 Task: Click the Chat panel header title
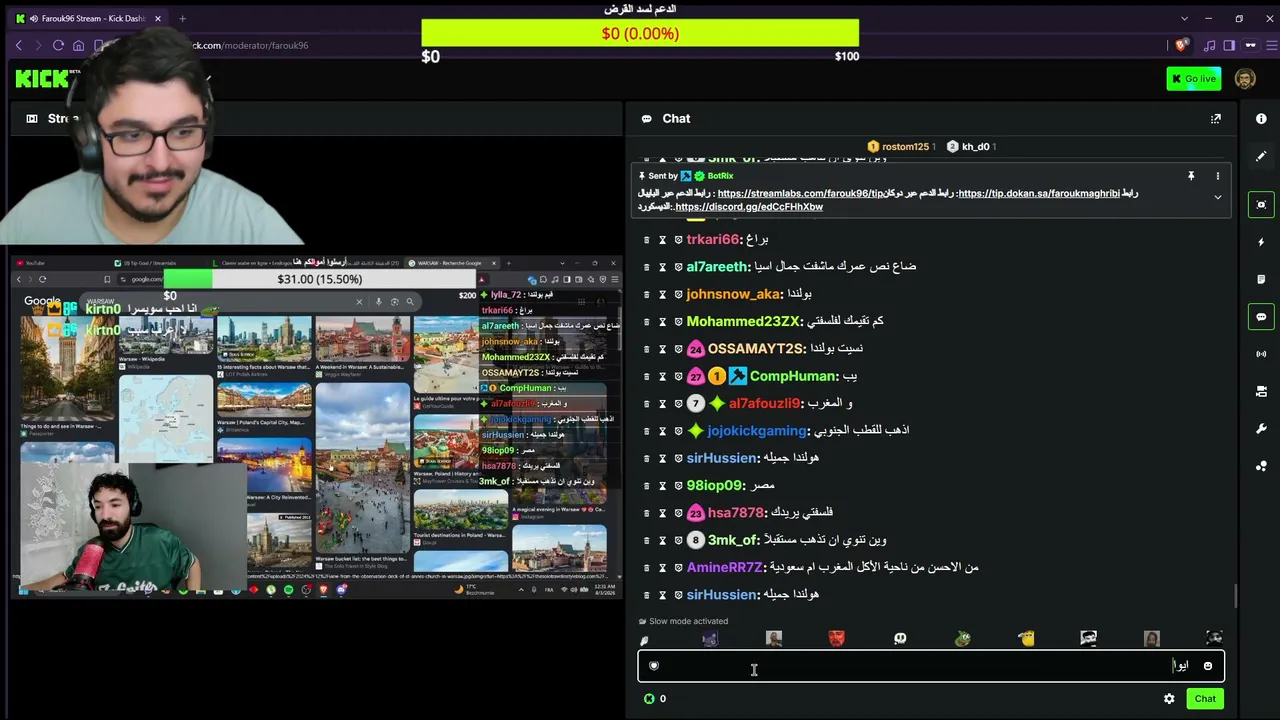[676, 119]
